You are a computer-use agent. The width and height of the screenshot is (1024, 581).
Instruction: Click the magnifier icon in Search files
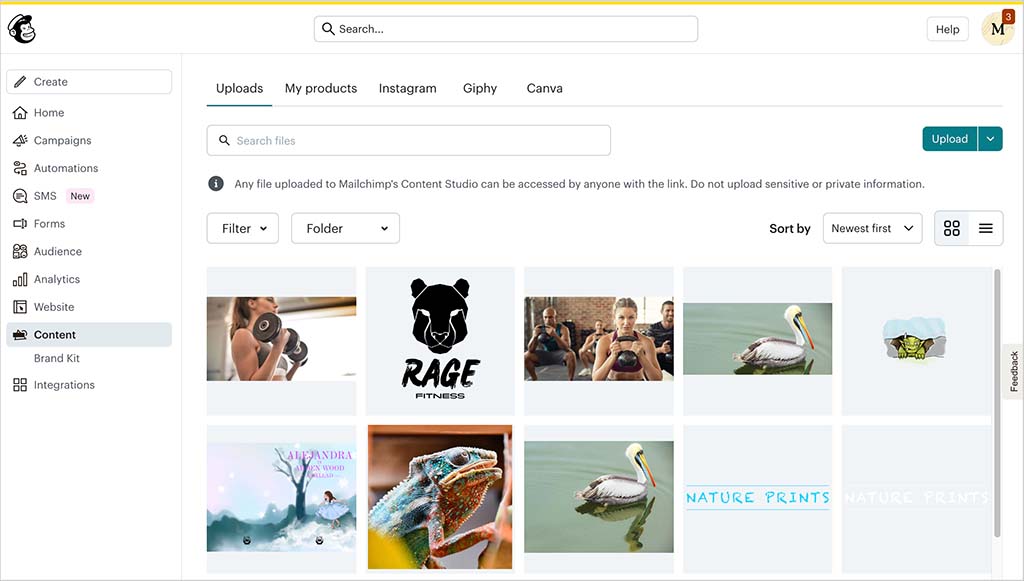click(x=224, y=140)
